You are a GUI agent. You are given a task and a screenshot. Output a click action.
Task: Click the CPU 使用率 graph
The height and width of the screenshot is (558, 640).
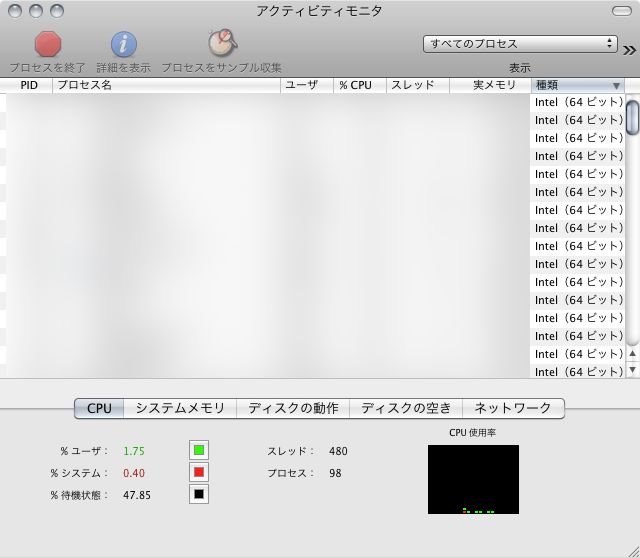point(473,480)
